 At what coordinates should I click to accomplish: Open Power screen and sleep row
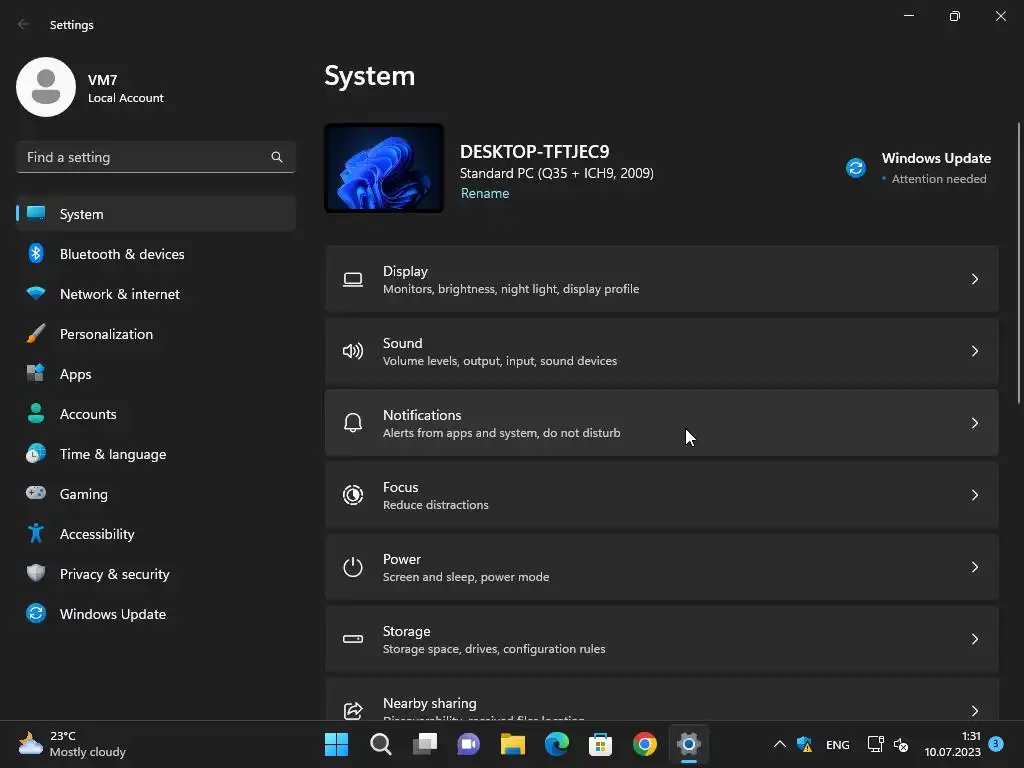tap(662, 567)
